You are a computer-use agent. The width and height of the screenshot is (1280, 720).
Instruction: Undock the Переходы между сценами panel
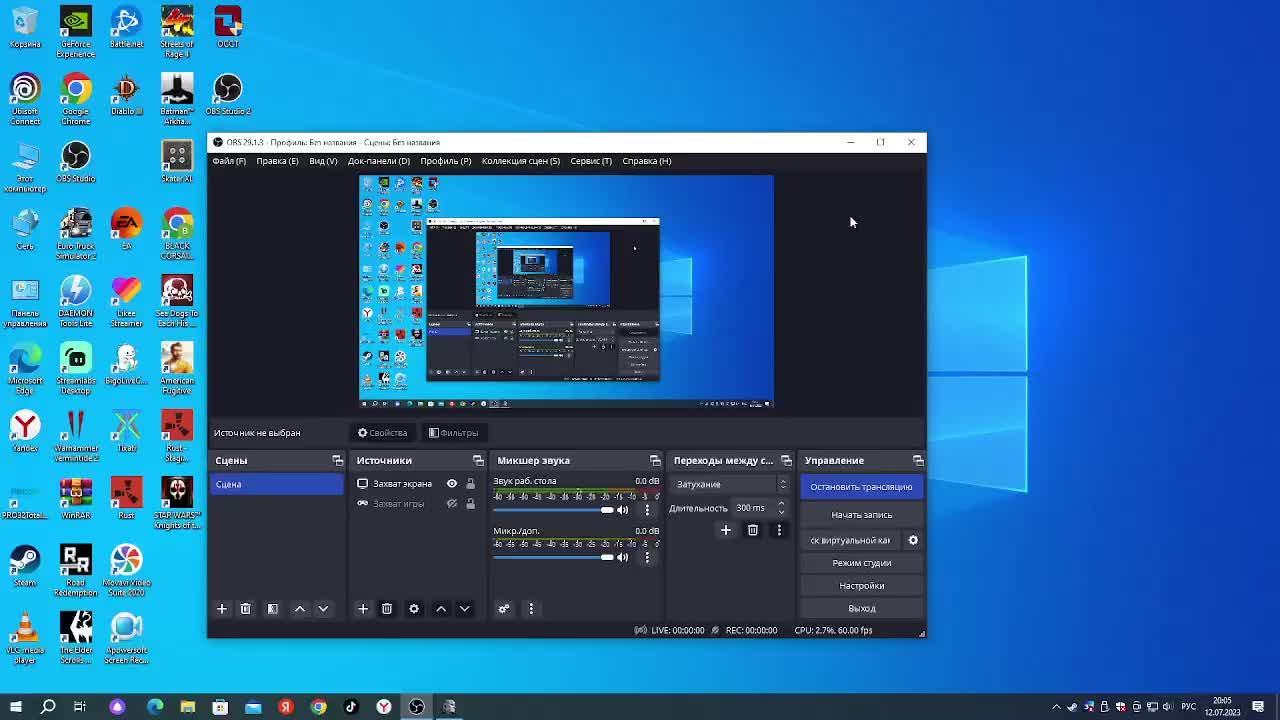[x=786, y=461]
